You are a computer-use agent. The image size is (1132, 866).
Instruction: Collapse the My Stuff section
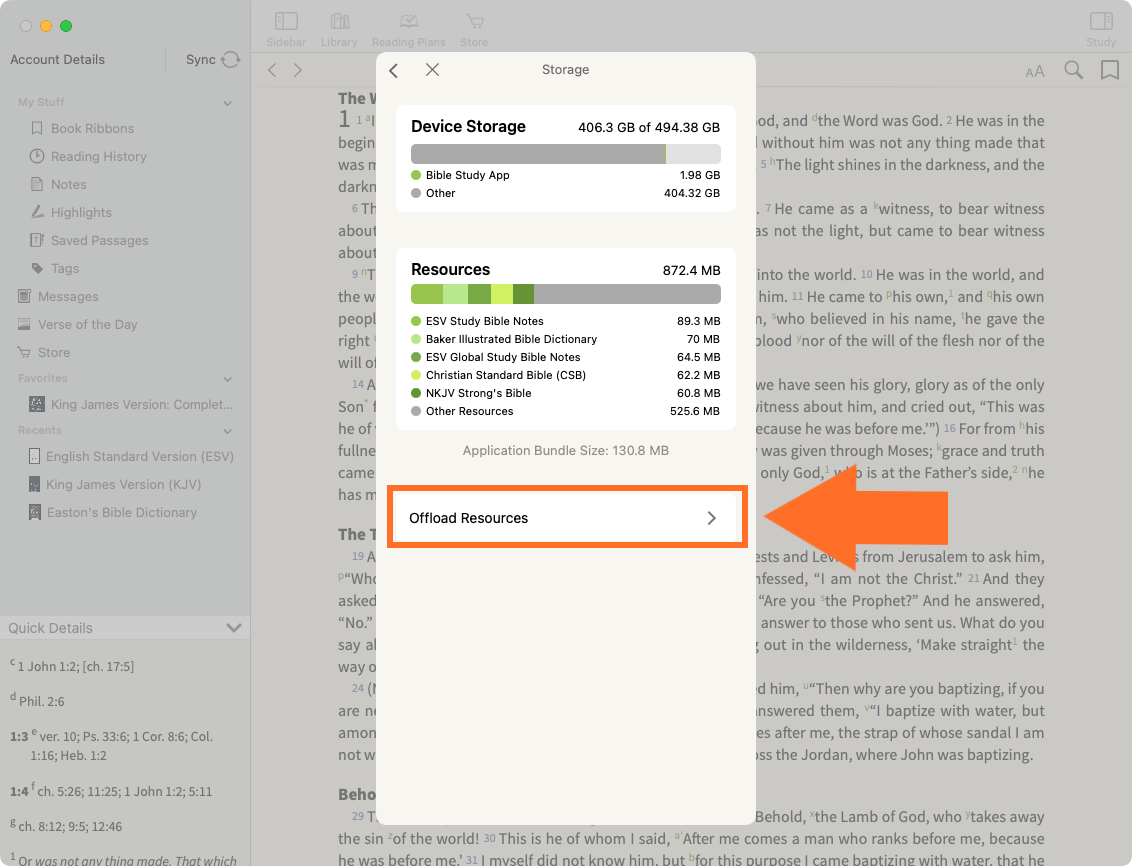click(228, 103)
